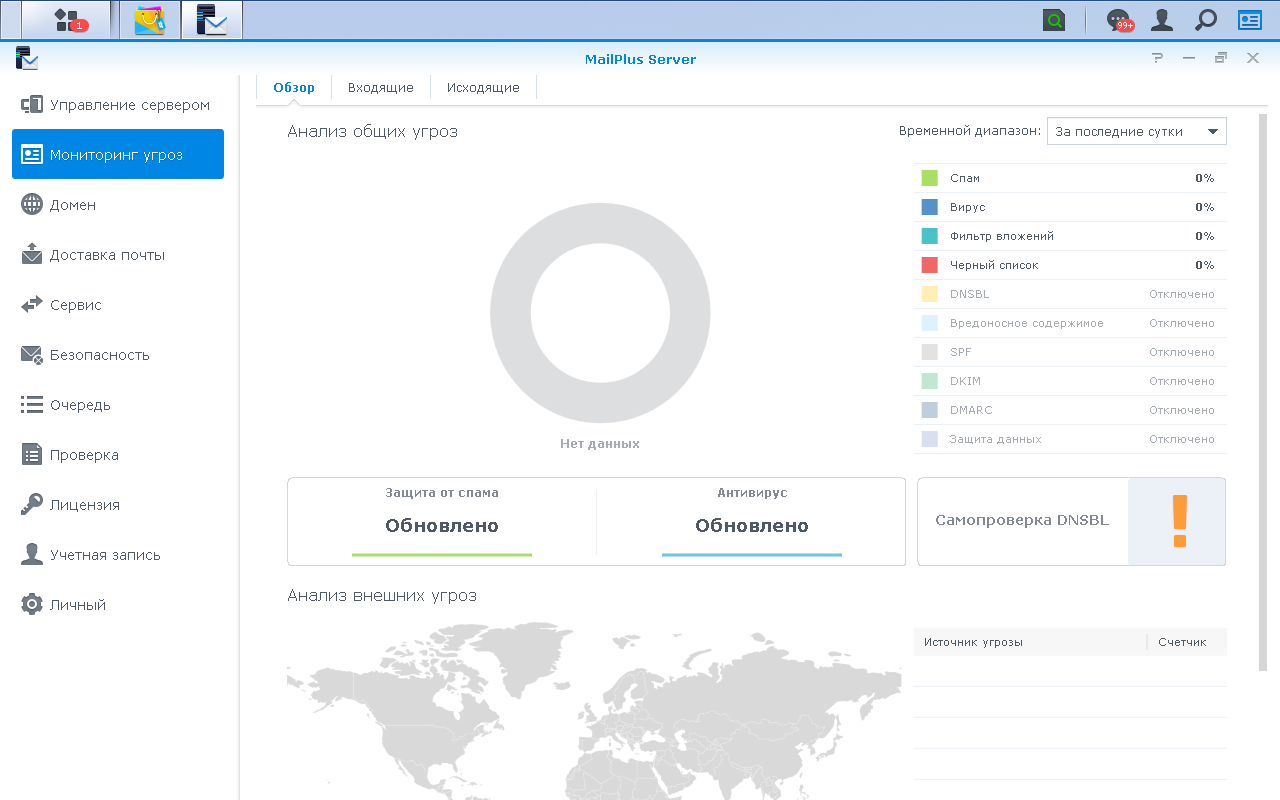The image size is (1280, 800).
Task: Click the Спам green color swatch
Action: pyautogui.click(x=930, y=178)
